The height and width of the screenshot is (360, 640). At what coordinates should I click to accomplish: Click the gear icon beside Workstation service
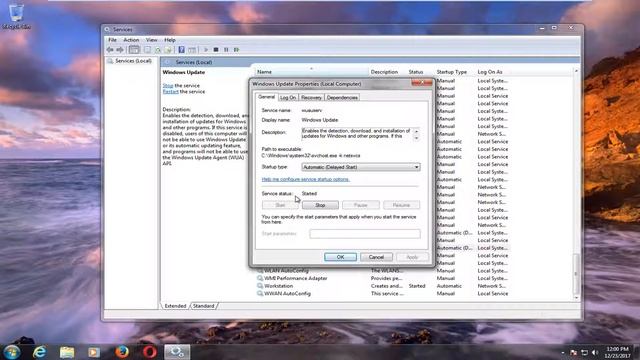click(260, 286)
